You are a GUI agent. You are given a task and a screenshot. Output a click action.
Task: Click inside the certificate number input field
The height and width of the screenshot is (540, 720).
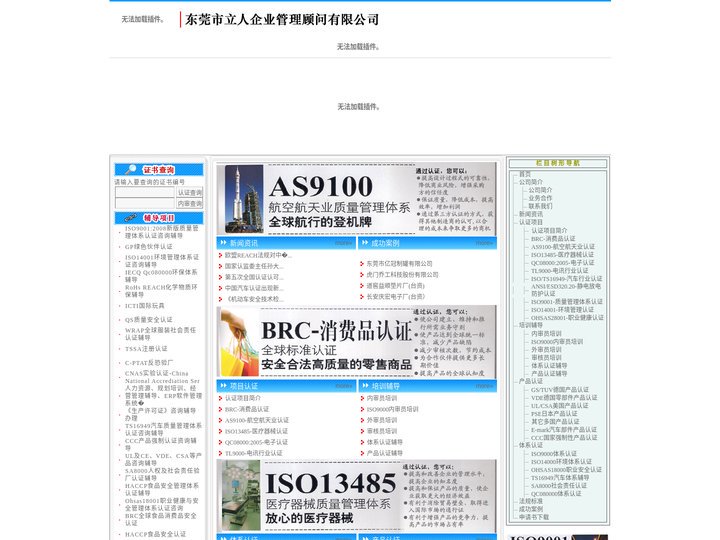point(145,192)
